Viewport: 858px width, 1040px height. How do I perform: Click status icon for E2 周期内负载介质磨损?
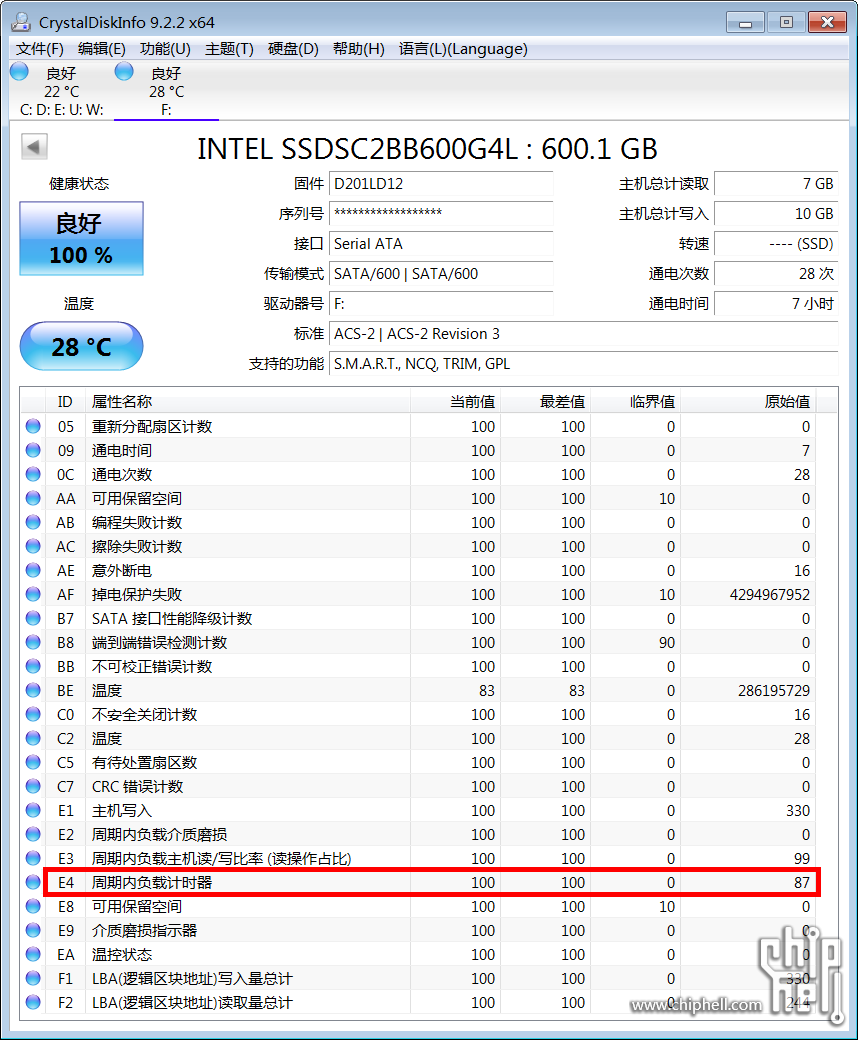[x=33, y=834]
